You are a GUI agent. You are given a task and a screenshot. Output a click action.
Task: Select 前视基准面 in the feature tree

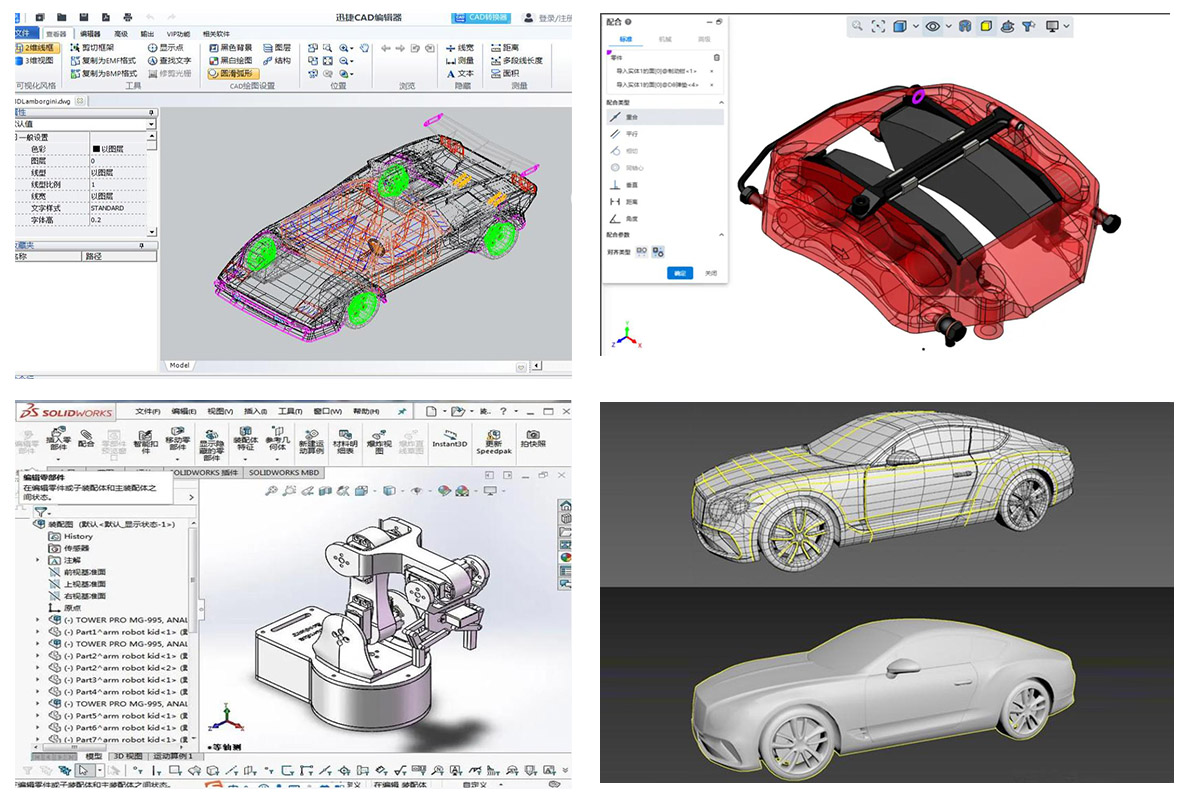point(76,571)
